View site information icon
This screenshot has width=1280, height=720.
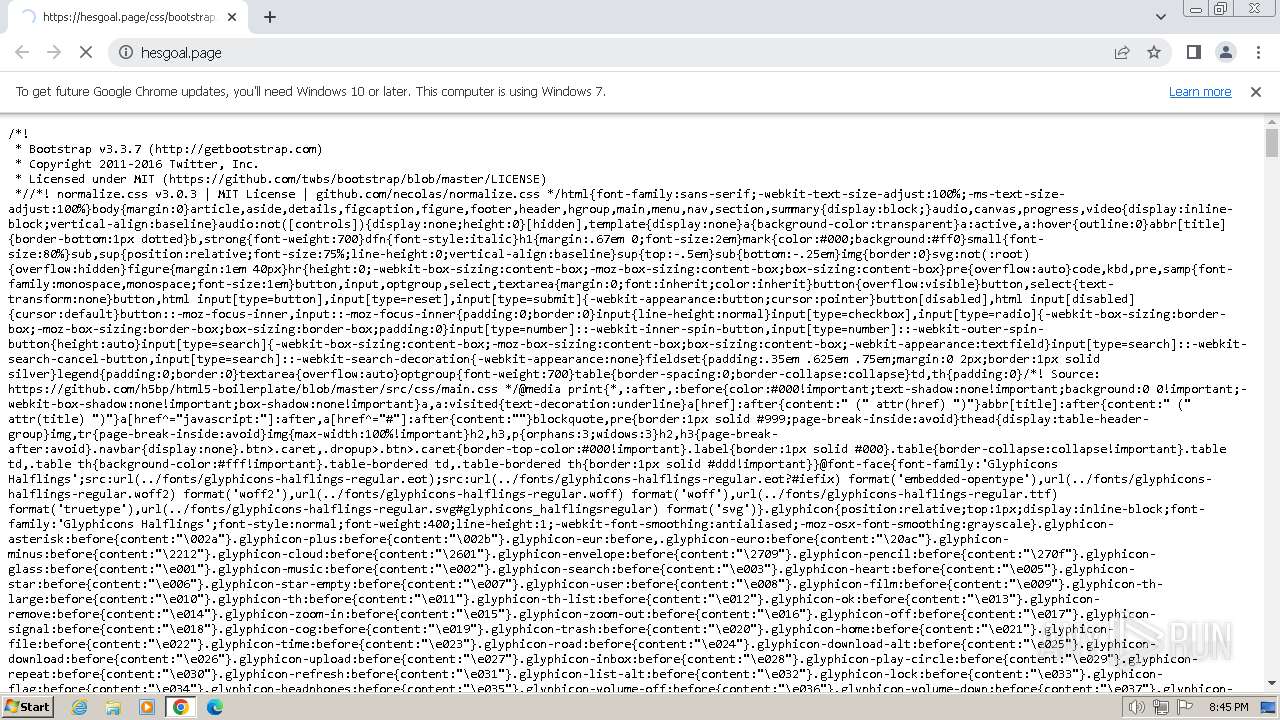click(126, 52)
